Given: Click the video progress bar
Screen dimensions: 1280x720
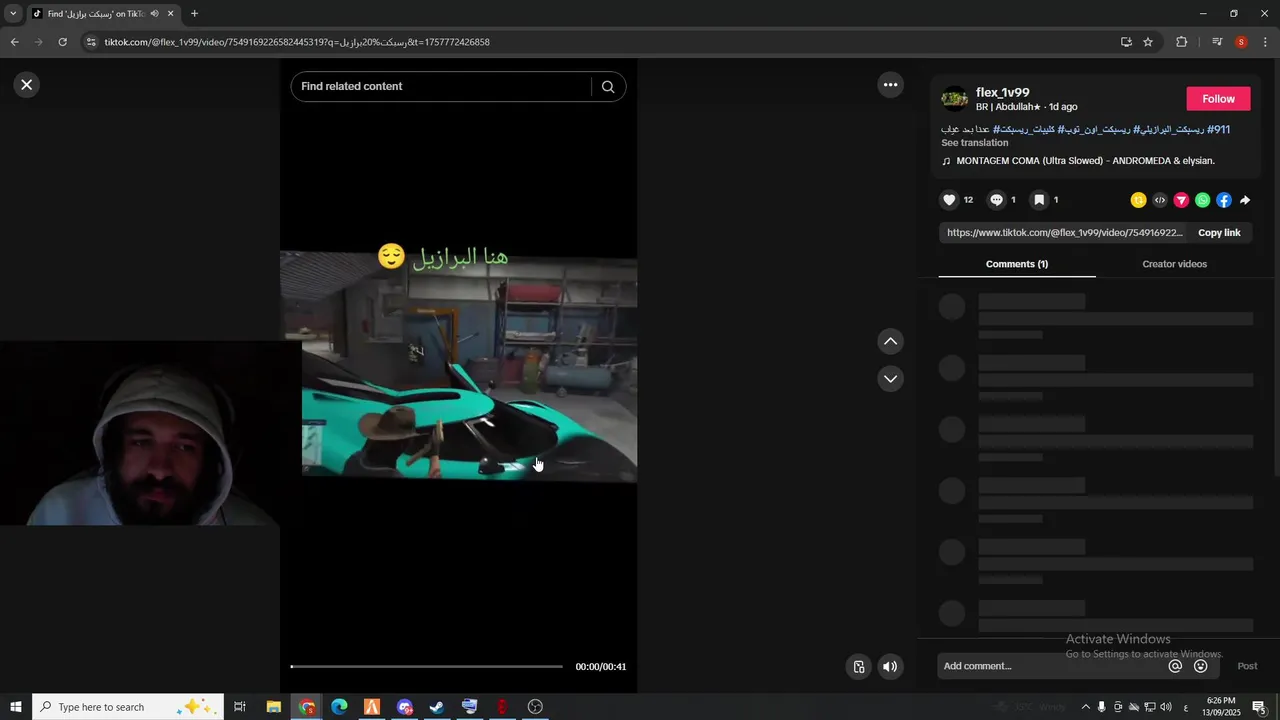Looking at the screenshot, I should [x=427, y=666].
